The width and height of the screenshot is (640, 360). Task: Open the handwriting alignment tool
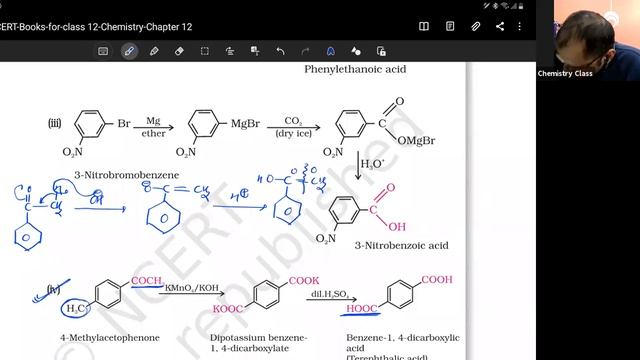click(x=230, y=51)
